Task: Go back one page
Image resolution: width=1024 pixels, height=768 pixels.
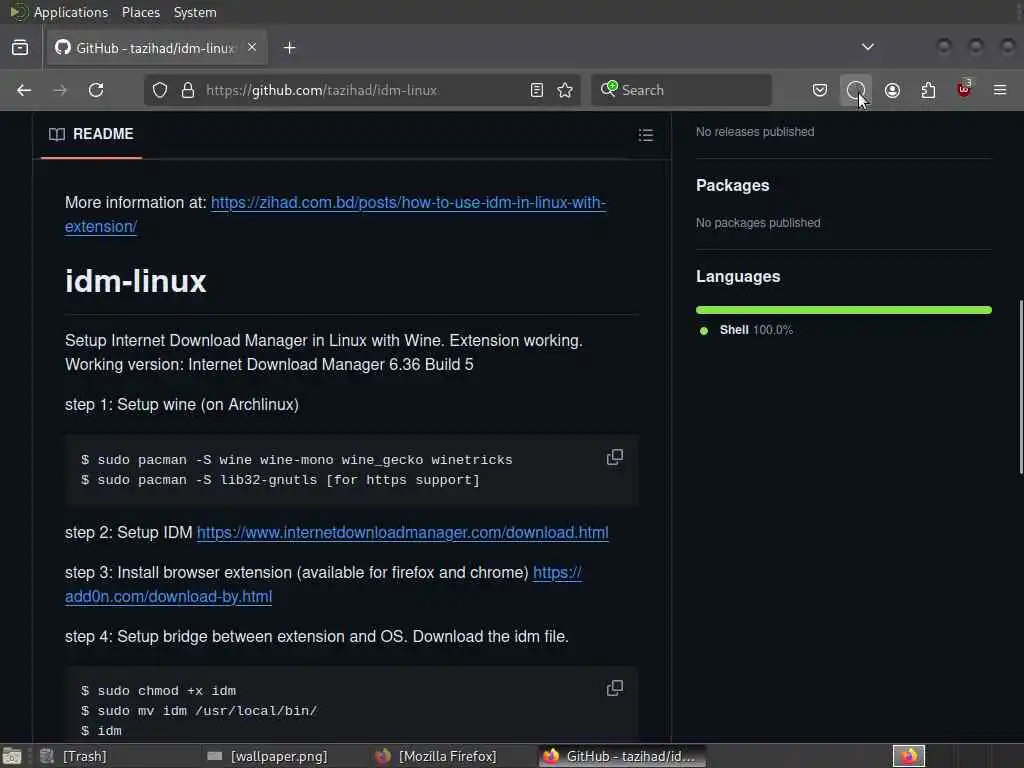Action: [24, 90]
